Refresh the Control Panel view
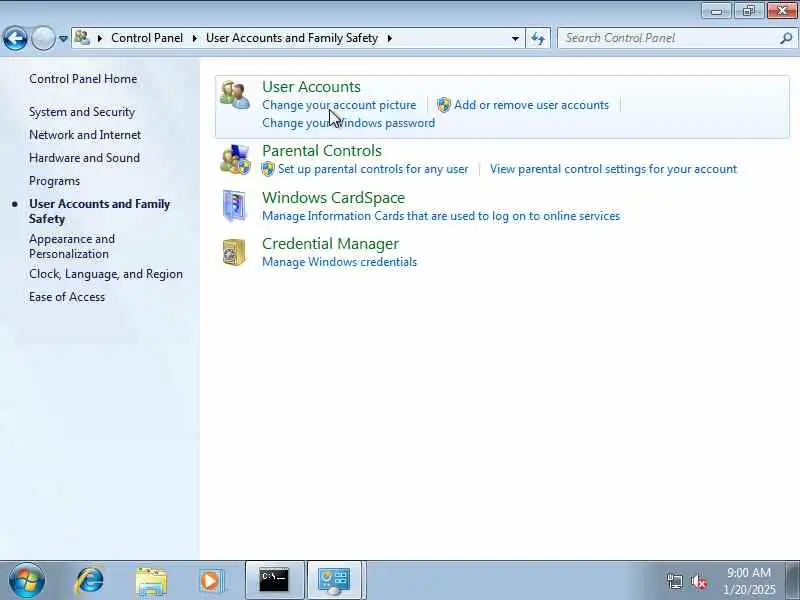Image resolution: width=800 pixels, height=600 pixels. click(538, 38)
